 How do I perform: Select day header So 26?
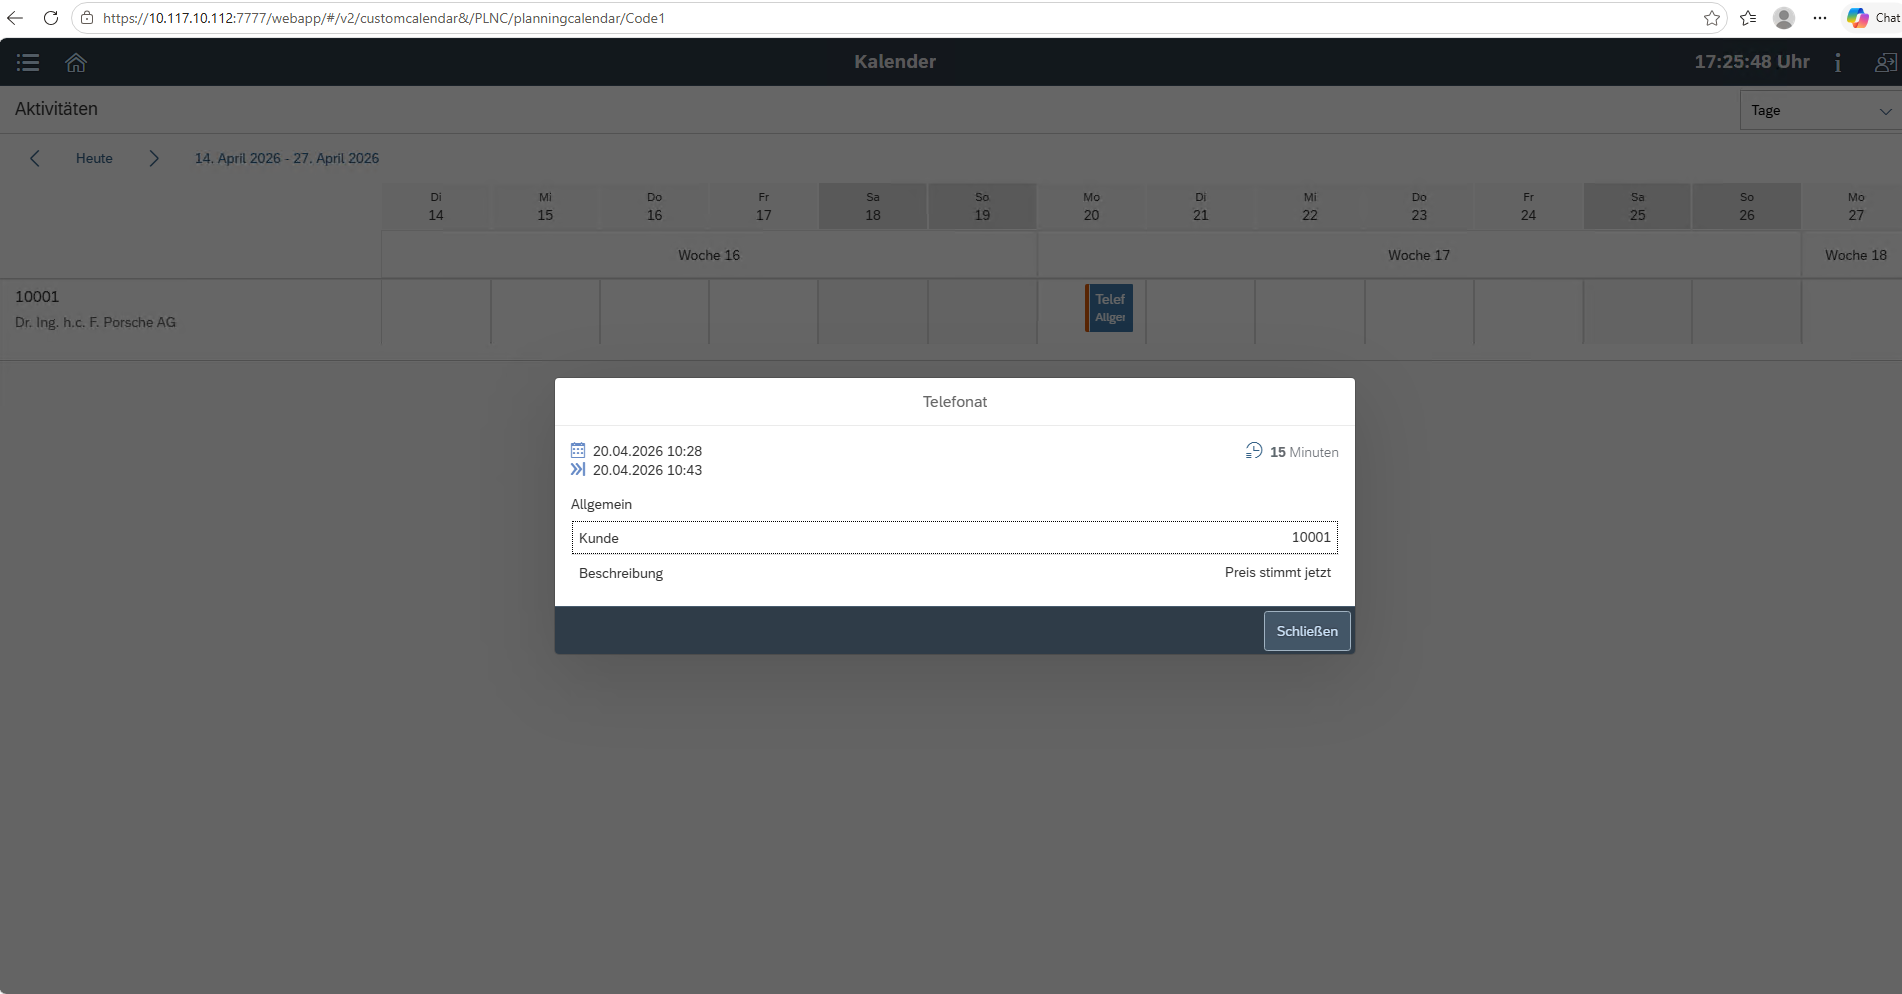pos(1747,206)
